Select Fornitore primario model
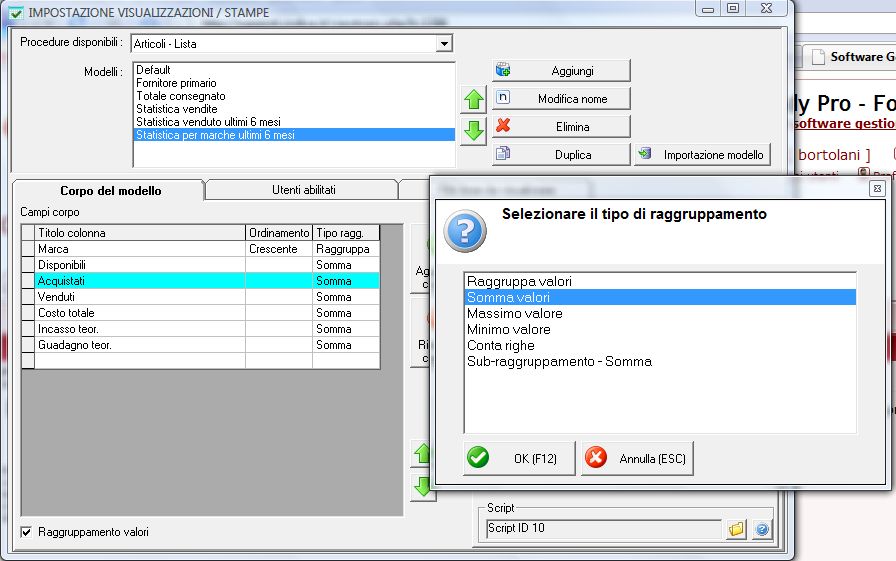This screenshot has height=561, width=896. coord(294,83)
